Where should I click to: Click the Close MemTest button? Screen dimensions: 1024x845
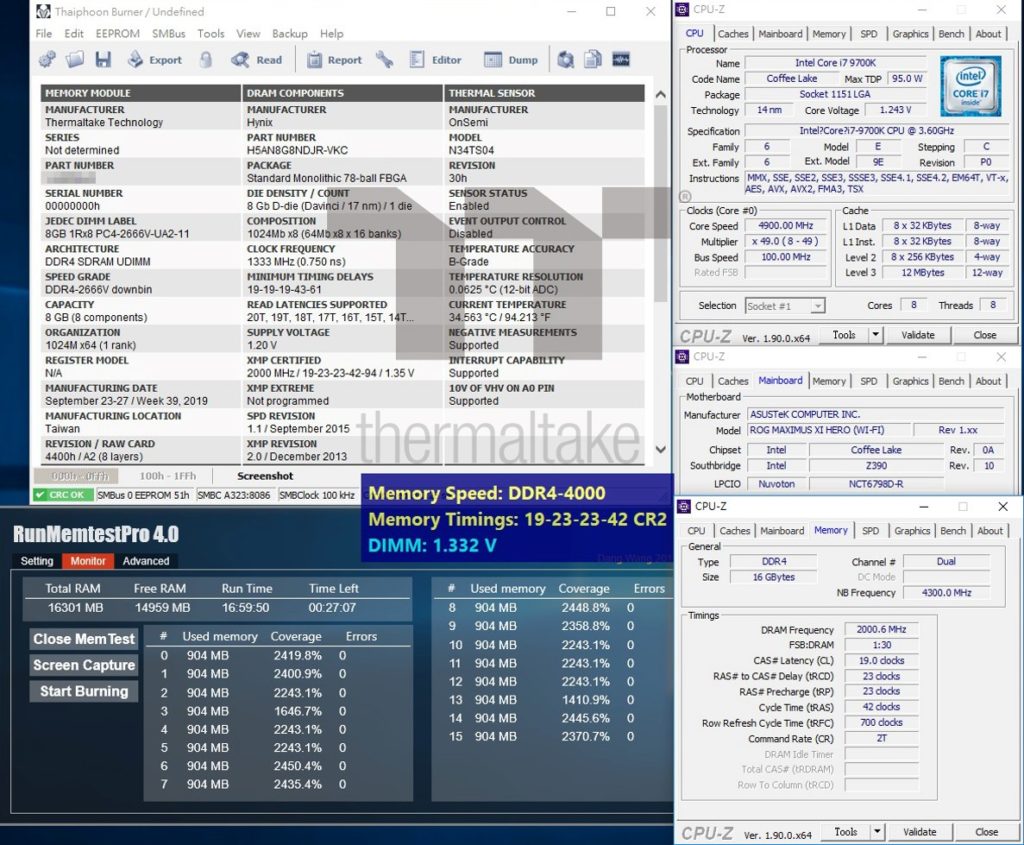pos(84,639)
